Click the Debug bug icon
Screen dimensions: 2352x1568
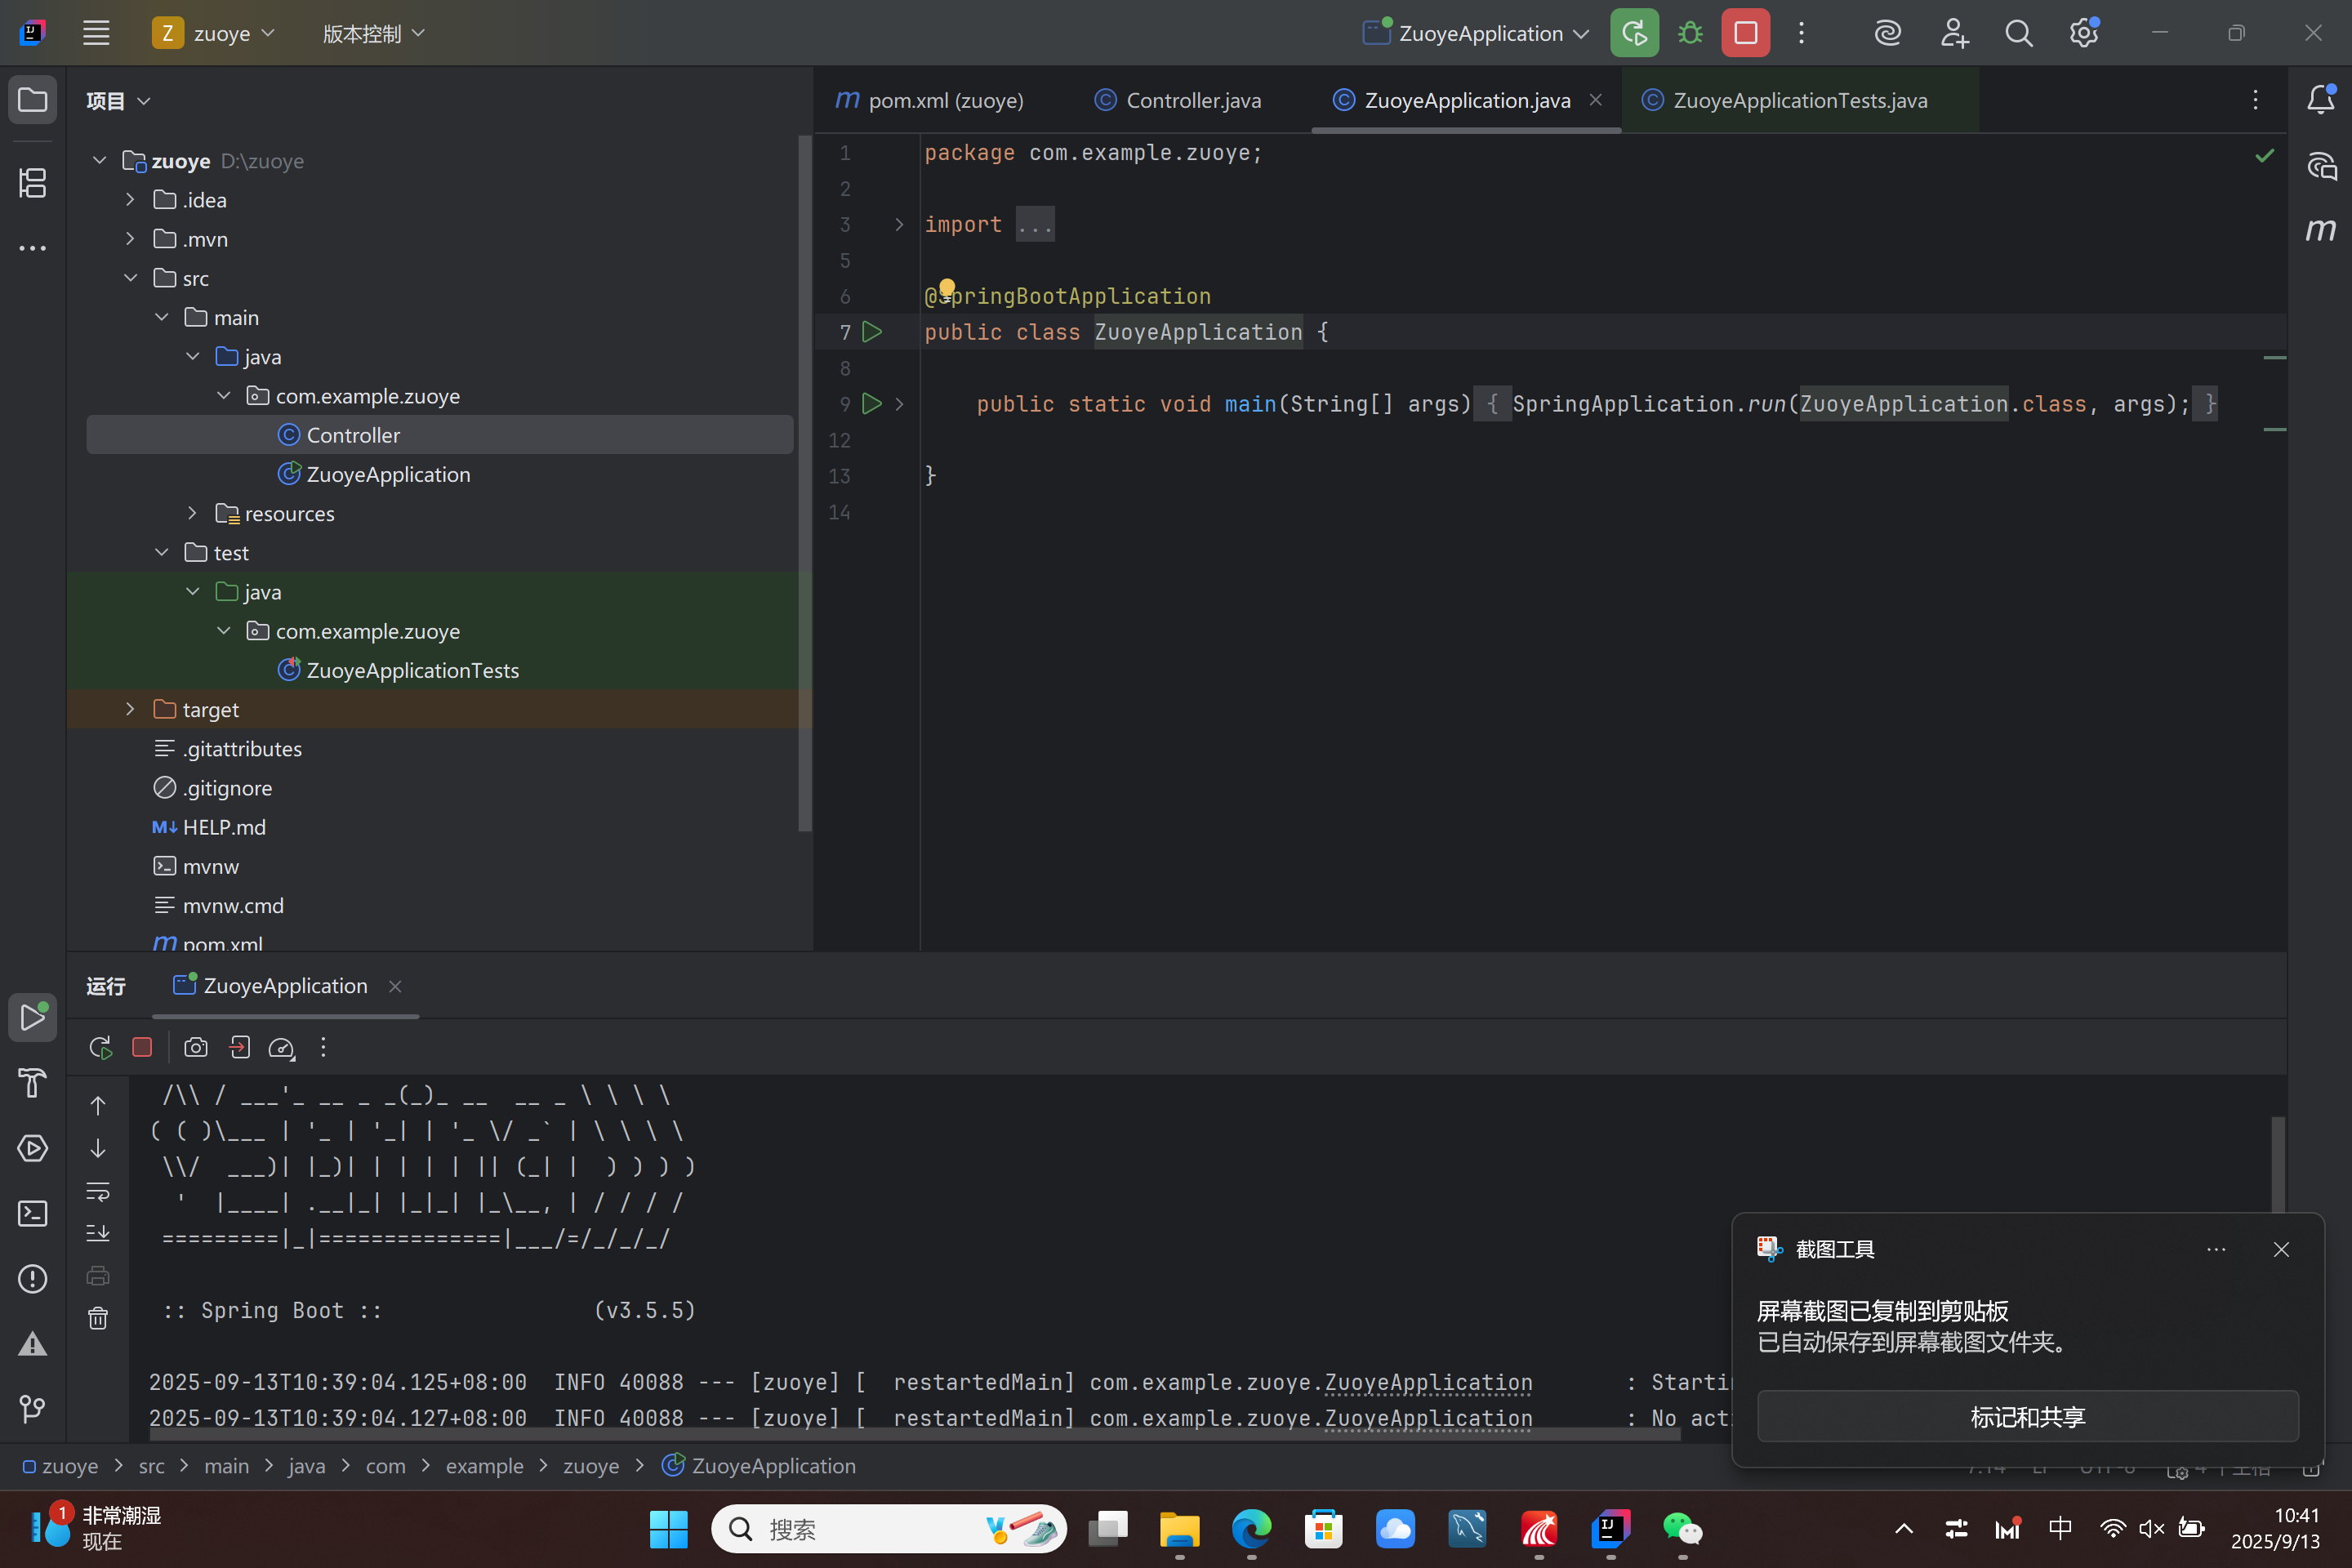(1690, 33)
